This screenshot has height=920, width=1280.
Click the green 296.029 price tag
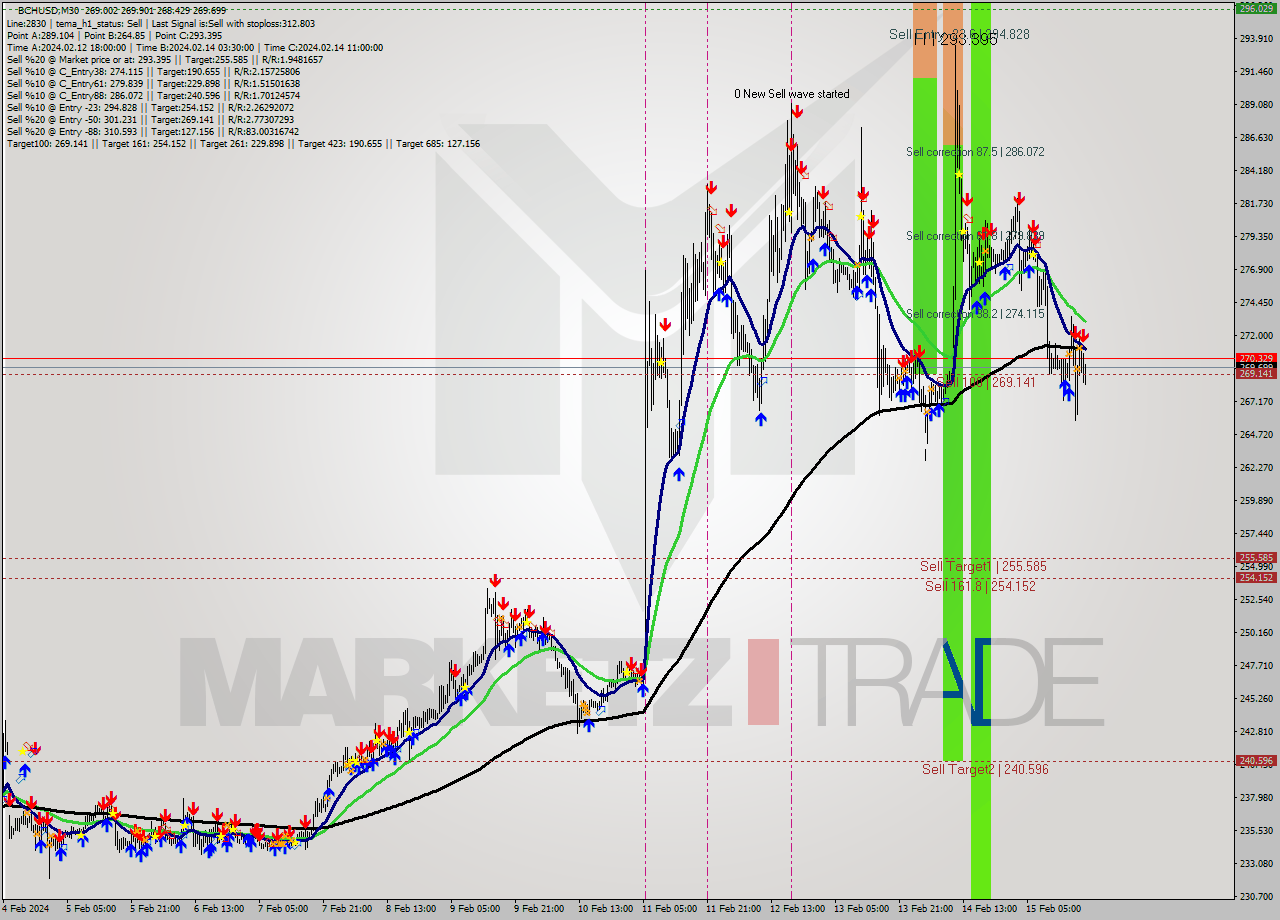pyautogui.click(x=1256, y=8)
